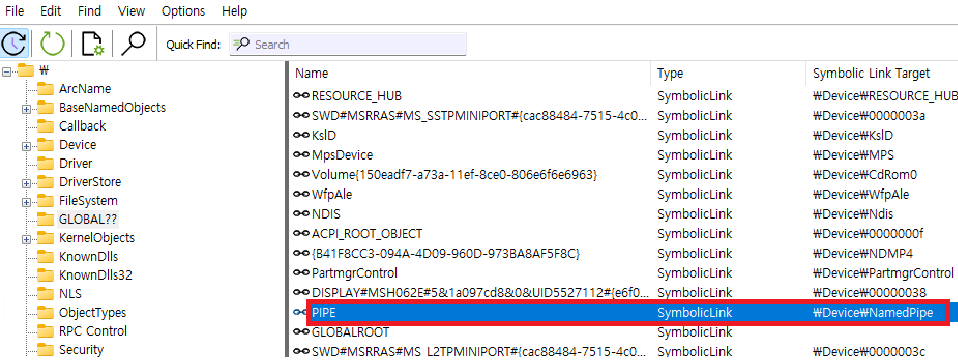Image resolution: width=958 pixels, height=364 pixels.
Task: Sort by Symbolic Link Target column header
Action: (x=871, y=73)
